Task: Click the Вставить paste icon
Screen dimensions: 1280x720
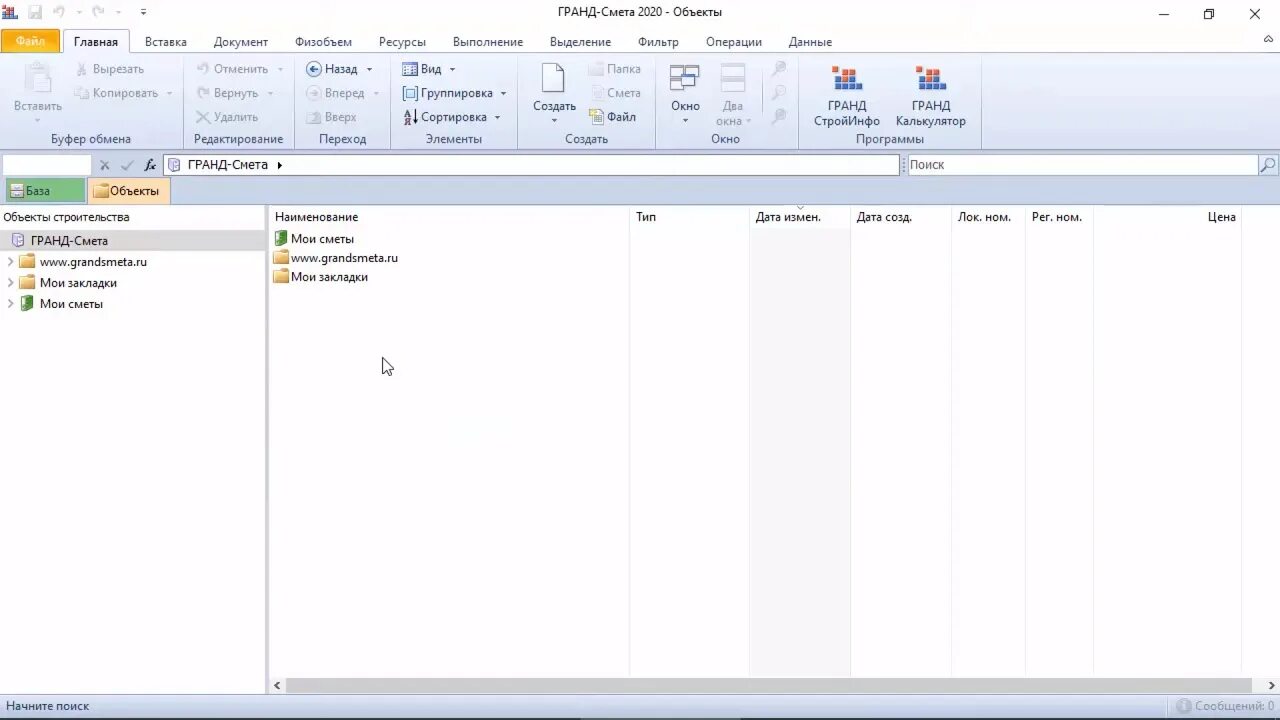Action: click(x=38, y=79)
